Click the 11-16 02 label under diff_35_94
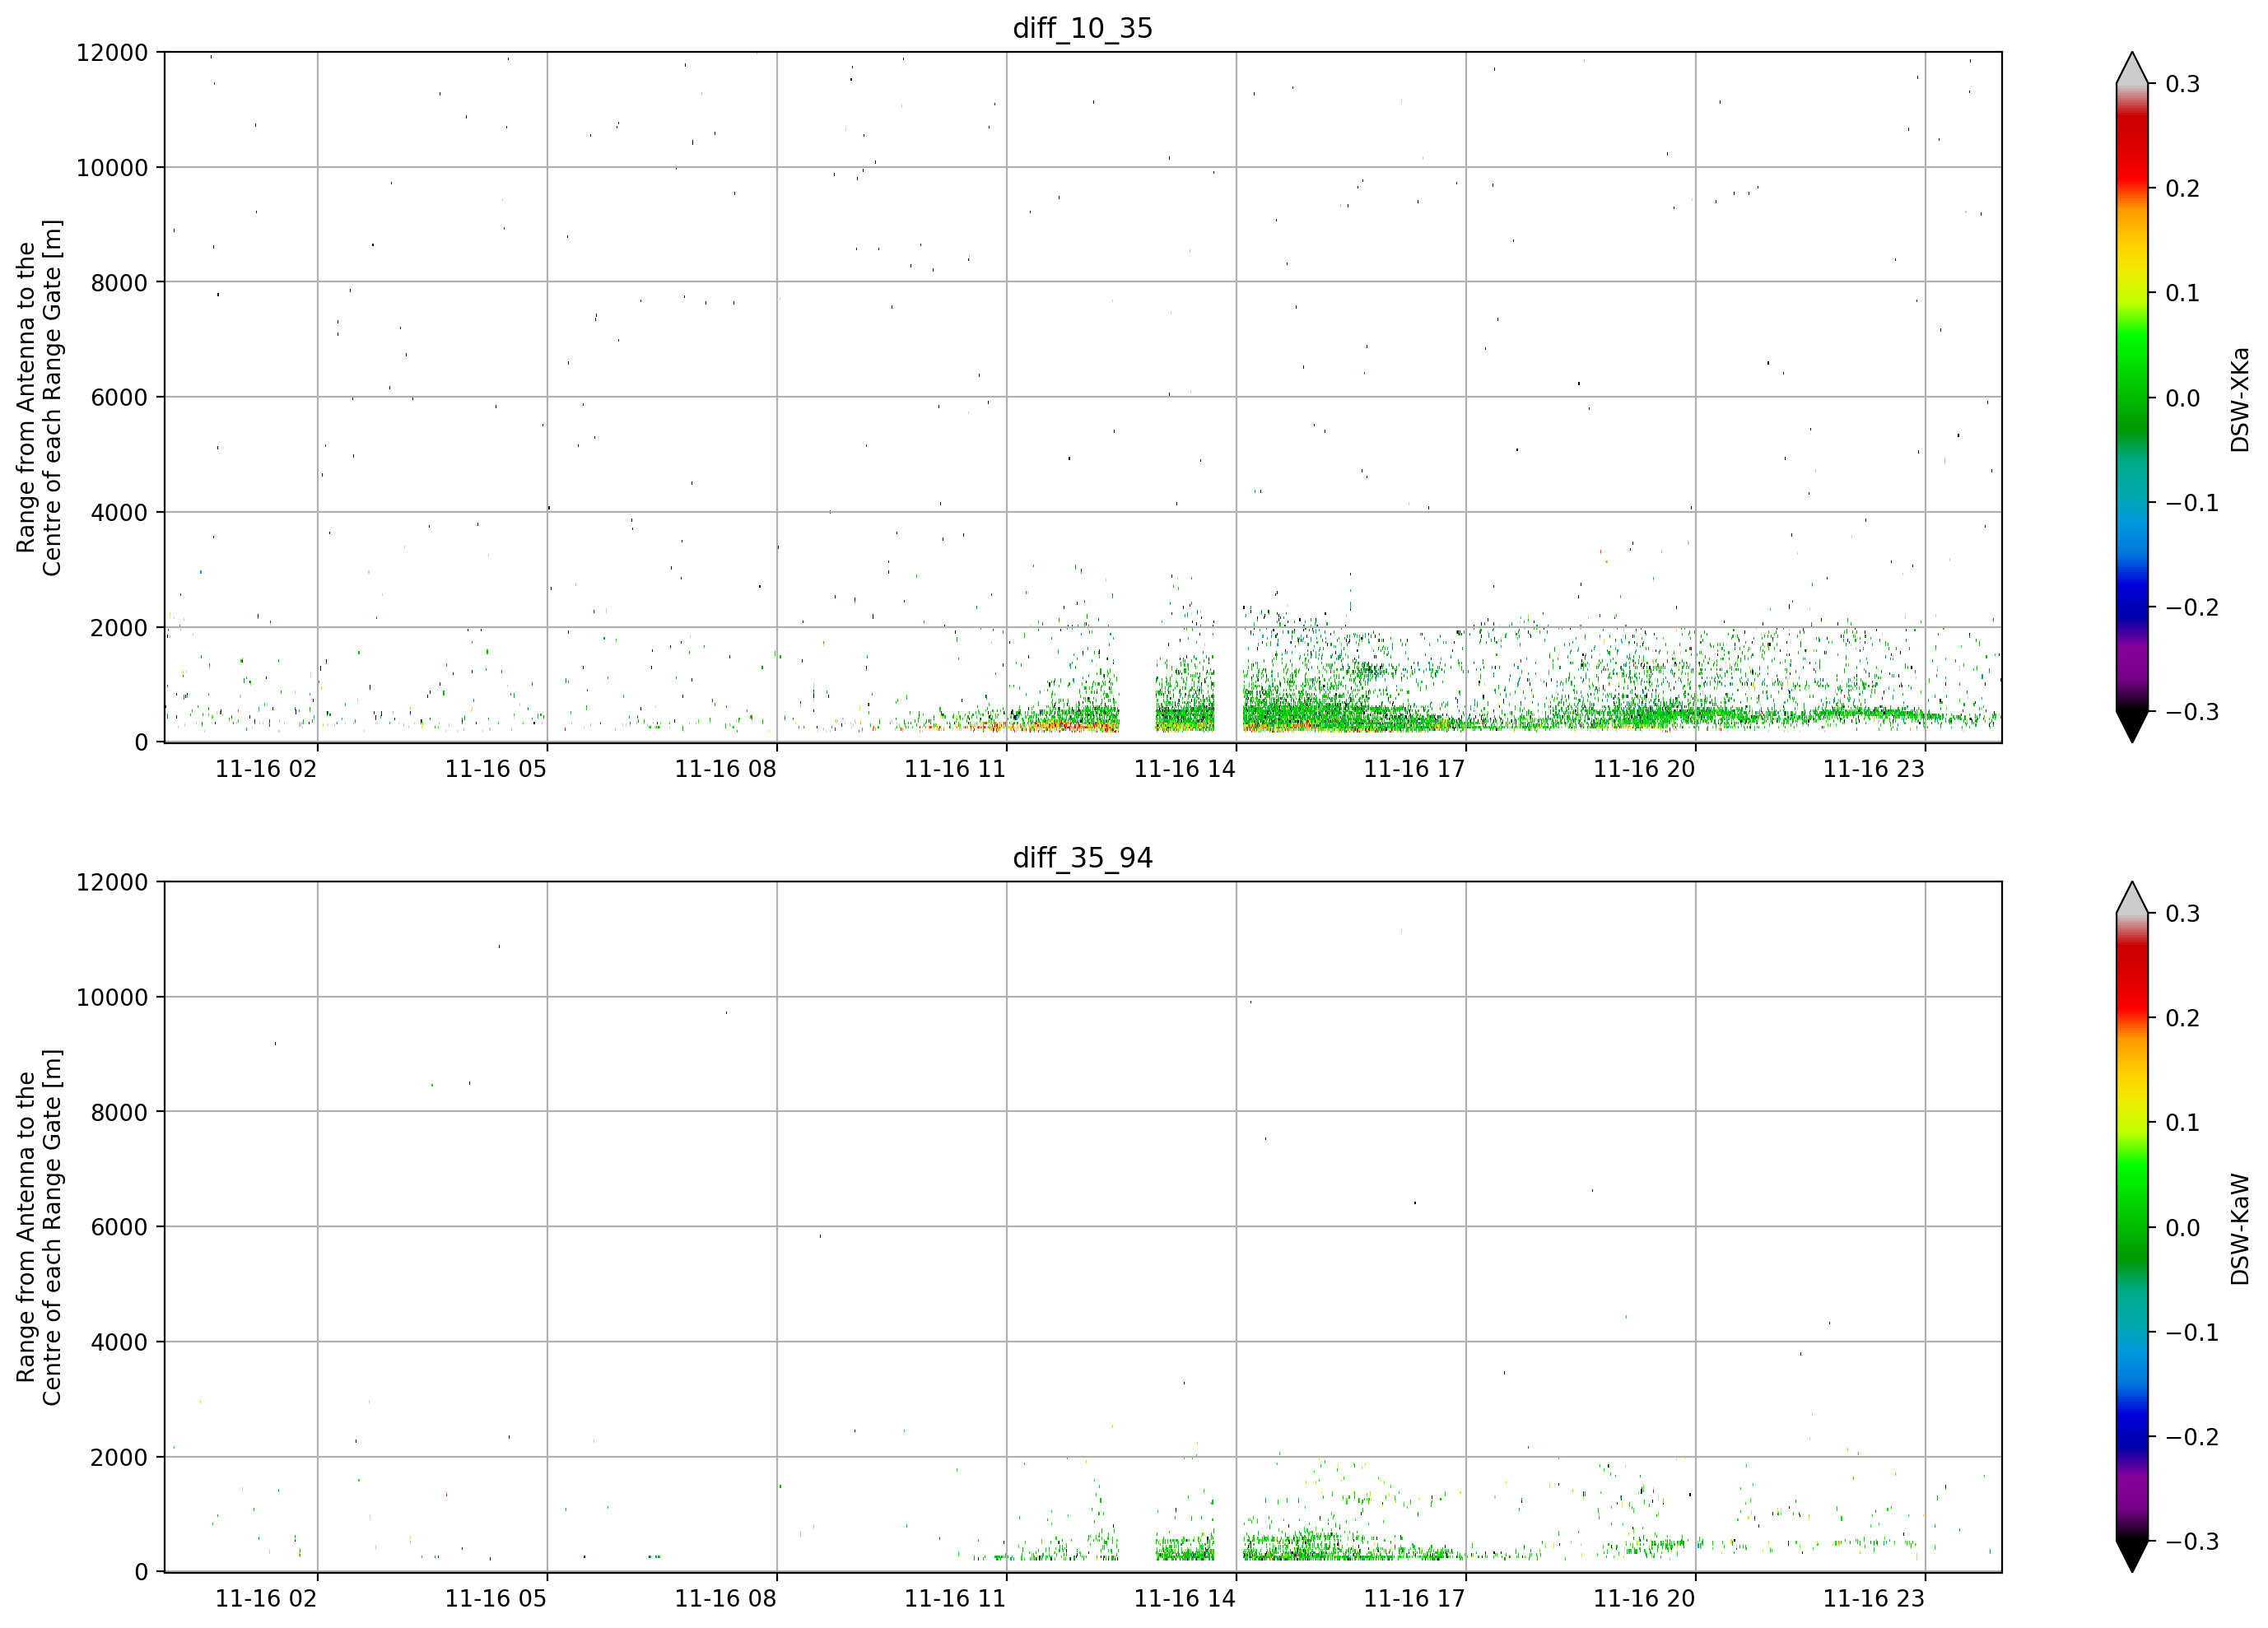 (x=266, y=1599)
